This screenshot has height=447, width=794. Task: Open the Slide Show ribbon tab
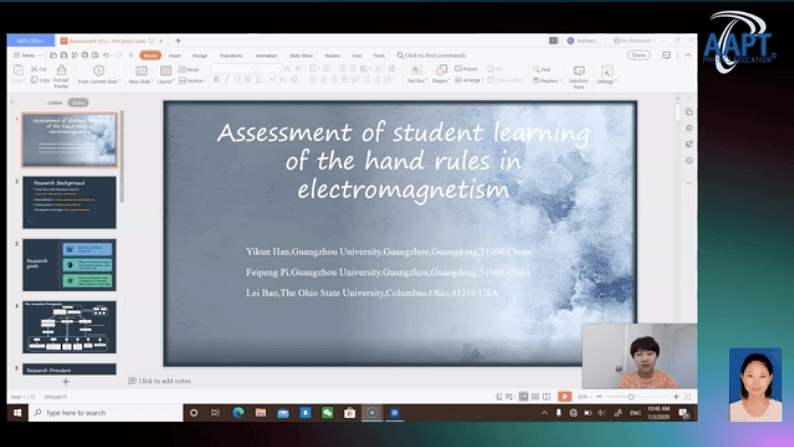[301, 55]
